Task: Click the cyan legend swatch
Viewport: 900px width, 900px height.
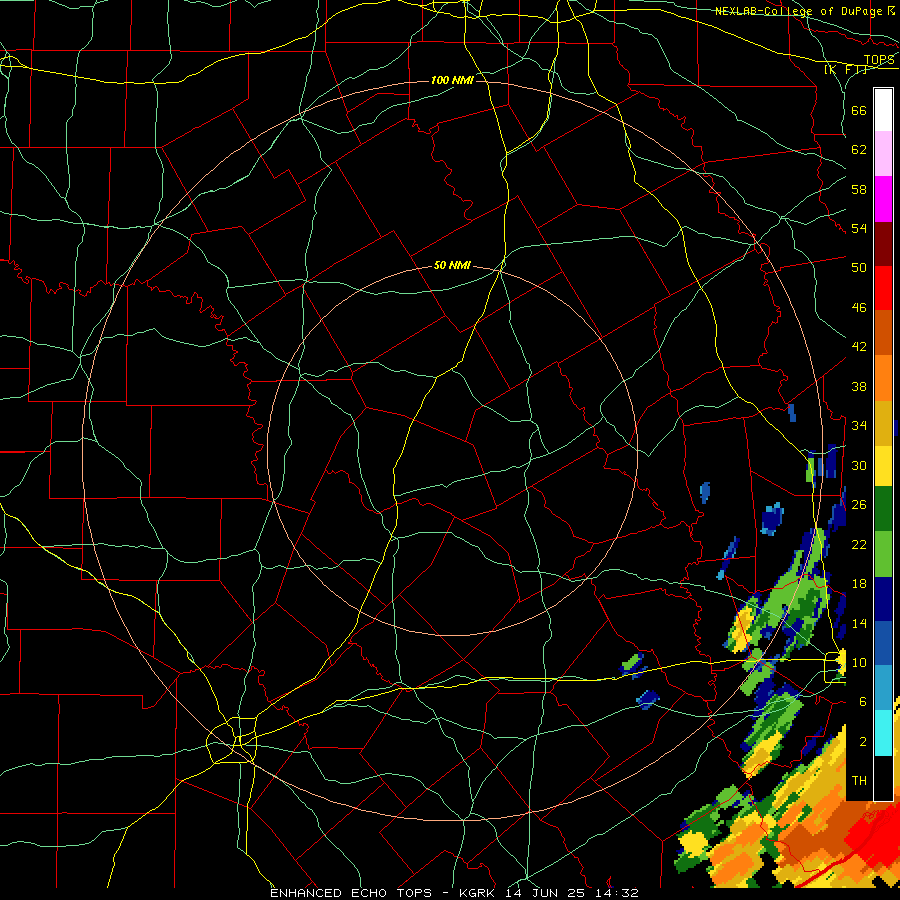Action: 883,733
